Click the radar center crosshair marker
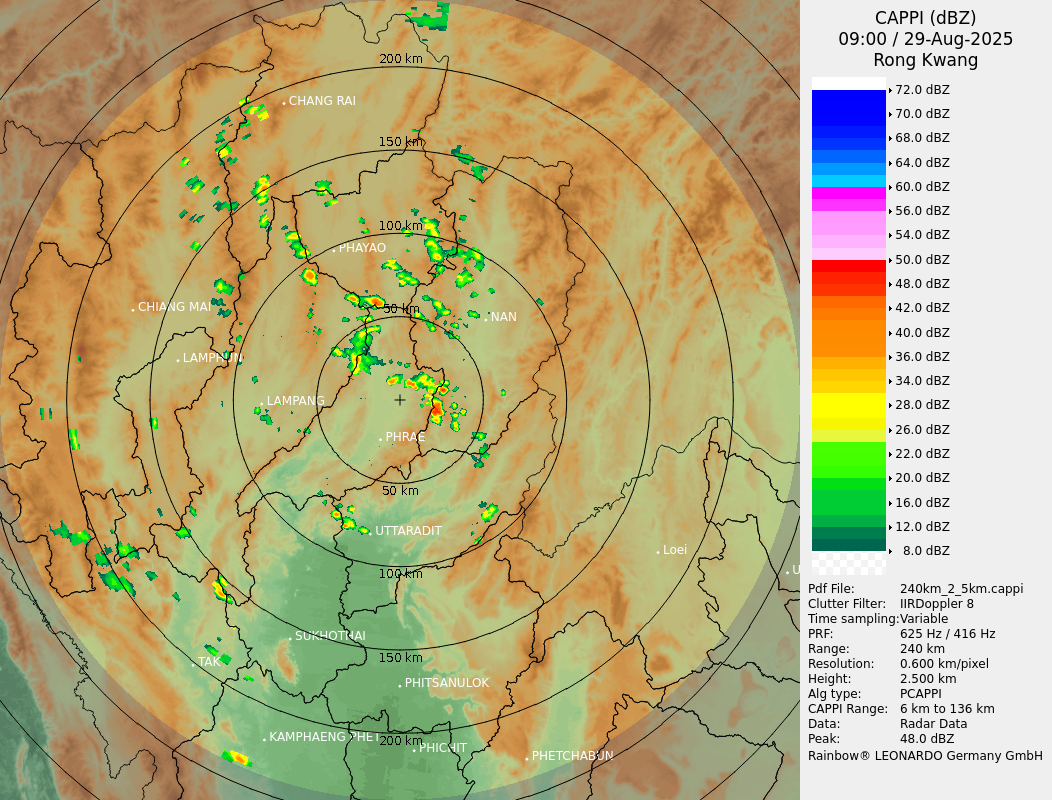 point(400,400)
